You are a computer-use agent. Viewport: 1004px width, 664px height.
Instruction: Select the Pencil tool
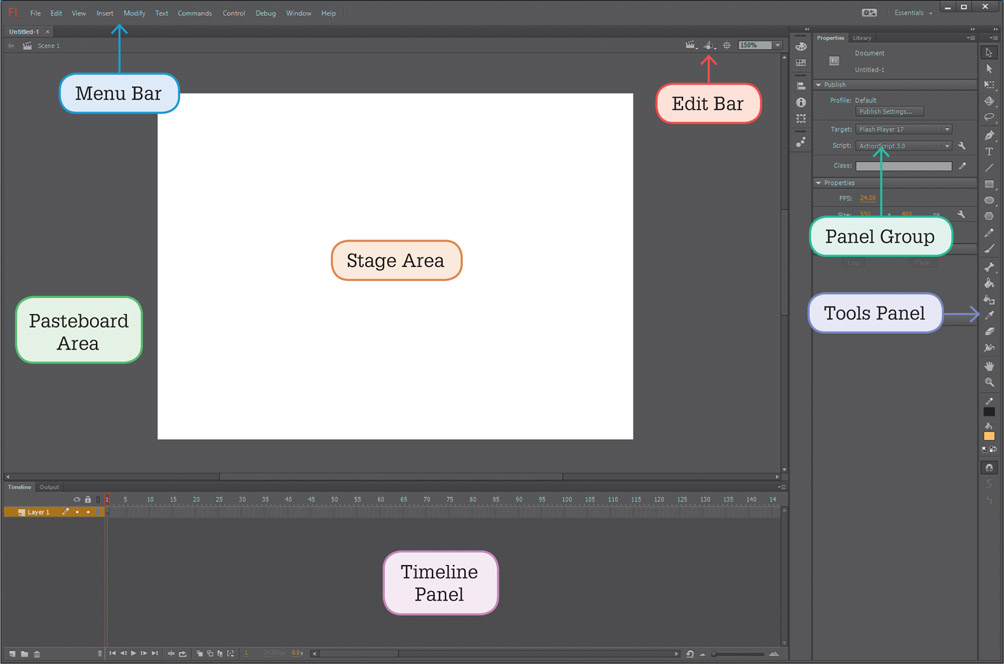989,232
